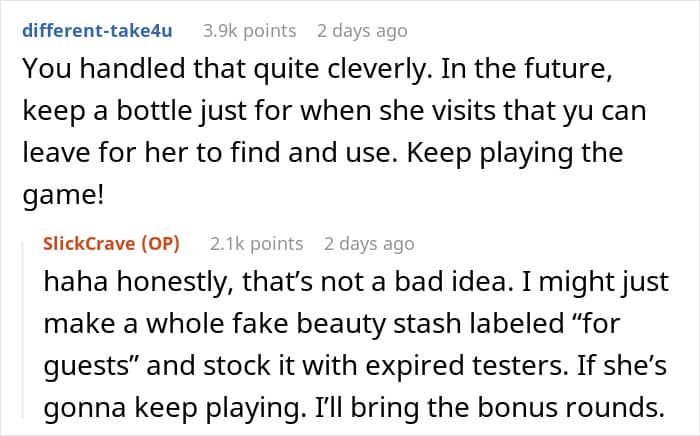
Task: Collapse the reply via its thread line
Action: pos(23,330)
